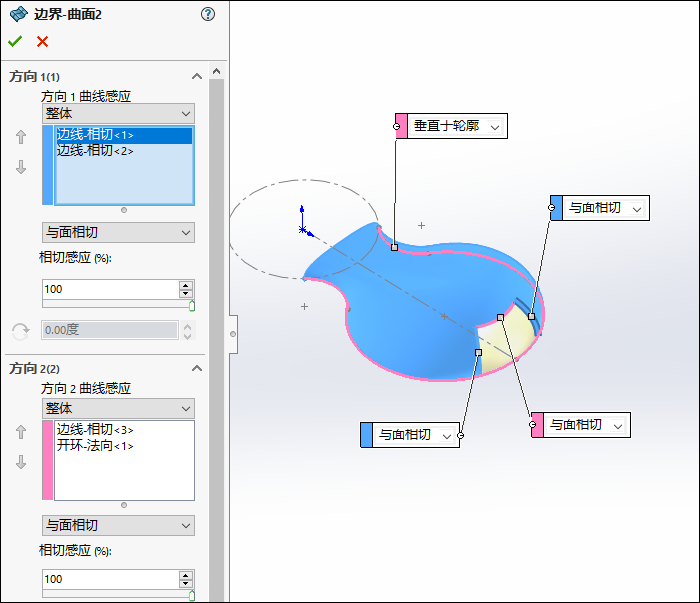
Task: Collapse the 方向 2(2) section
Action: coord(197,368)
